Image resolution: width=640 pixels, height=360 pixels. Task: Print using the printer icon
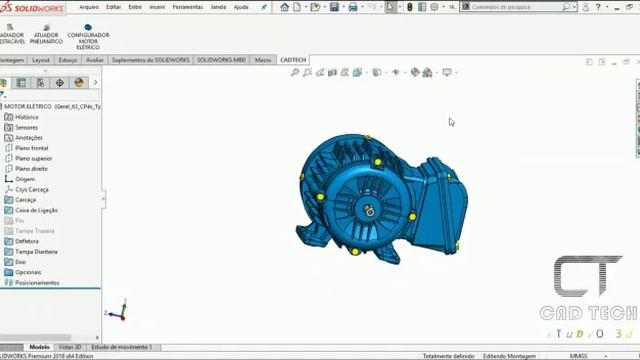[x=353, y=7]
